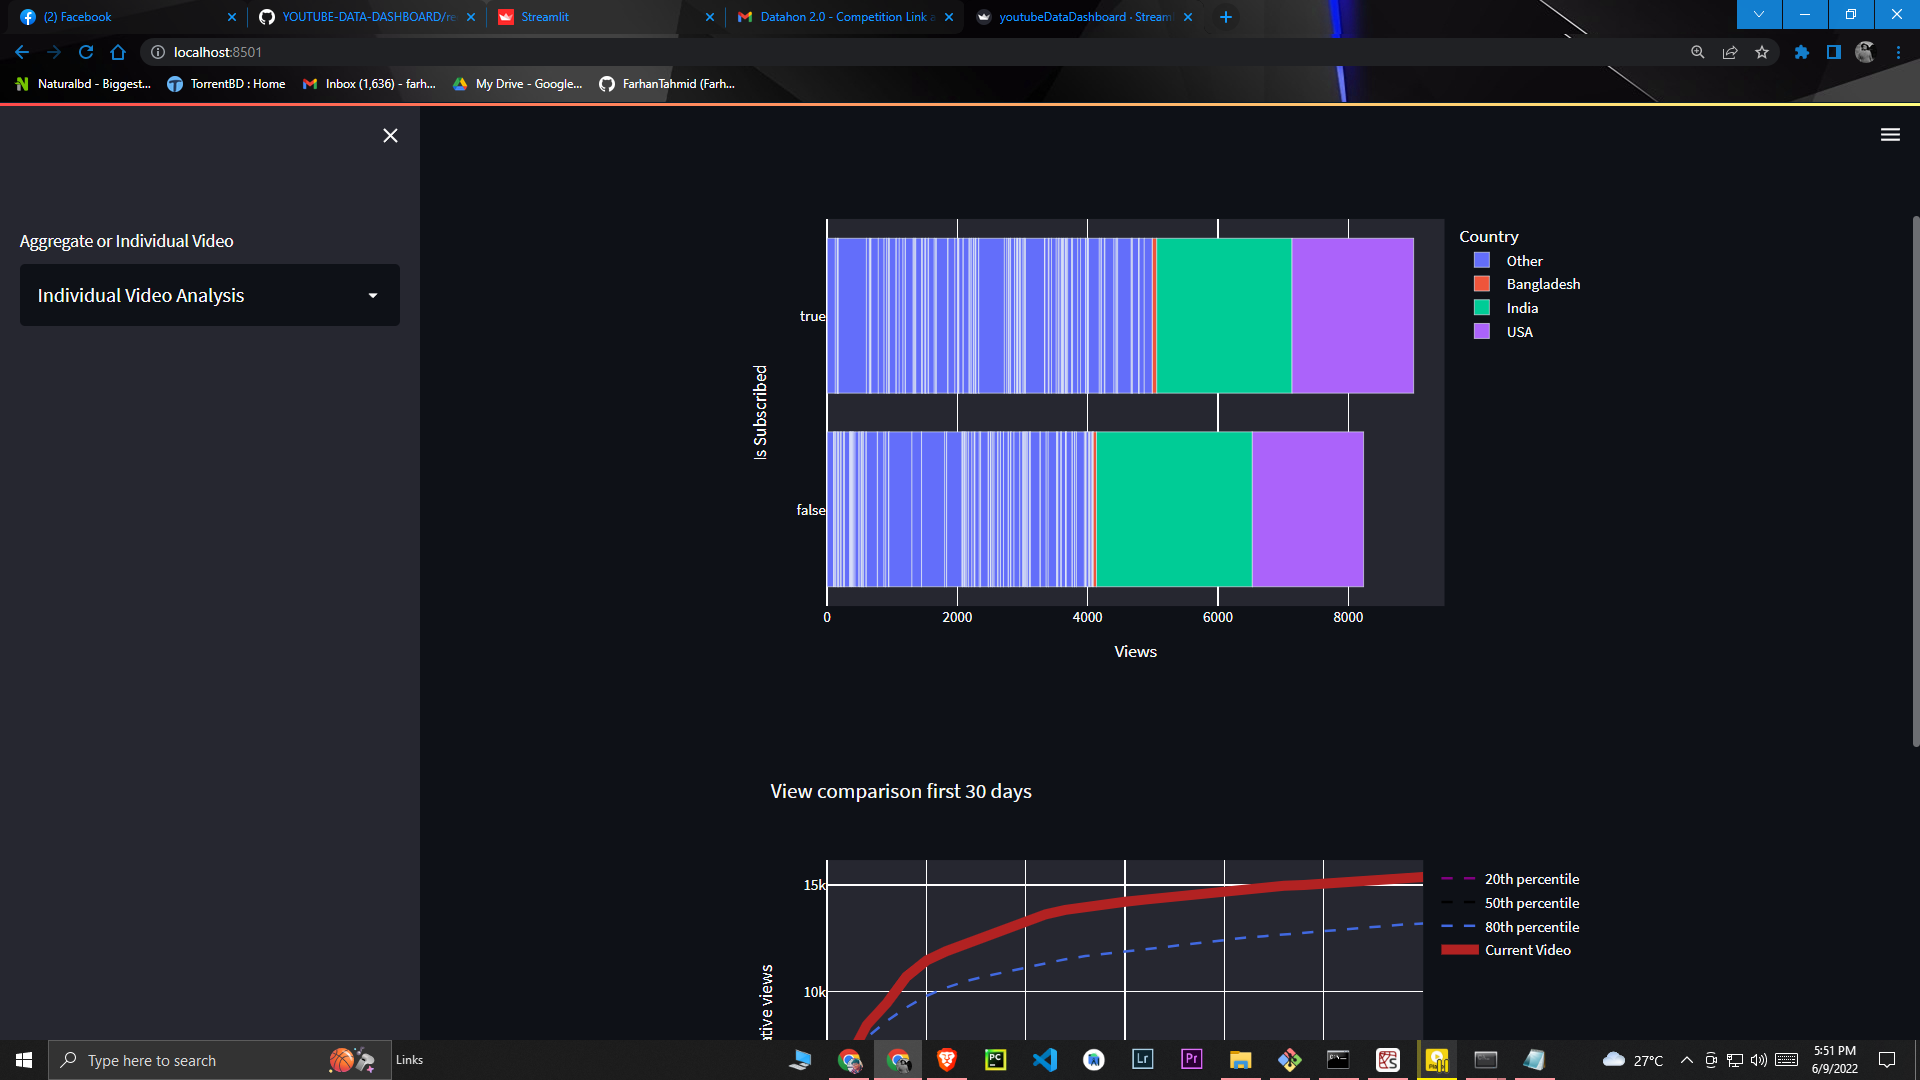Launch Adobe Lightroom from the taskbar
Image resolution: width=1920 pixels, height=1080 pixels.
coord(1143,1060)
